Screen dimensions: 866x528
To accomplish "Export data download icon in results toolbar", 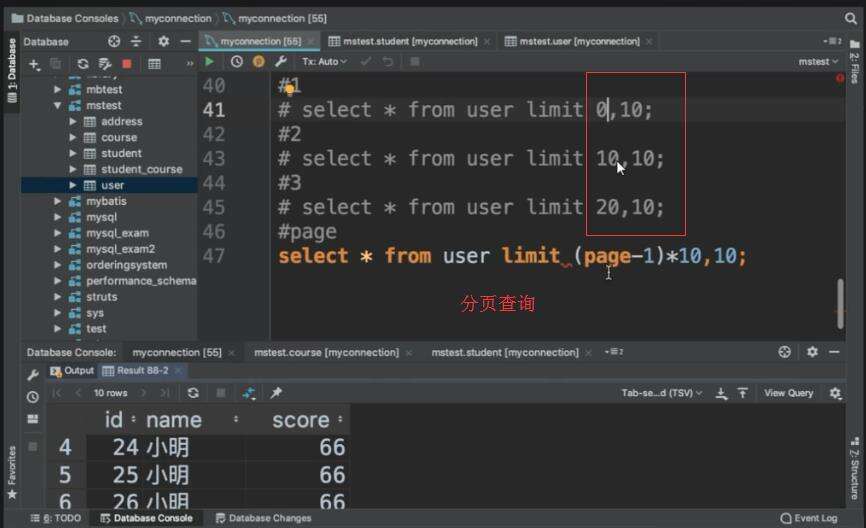I will point(721,393).
